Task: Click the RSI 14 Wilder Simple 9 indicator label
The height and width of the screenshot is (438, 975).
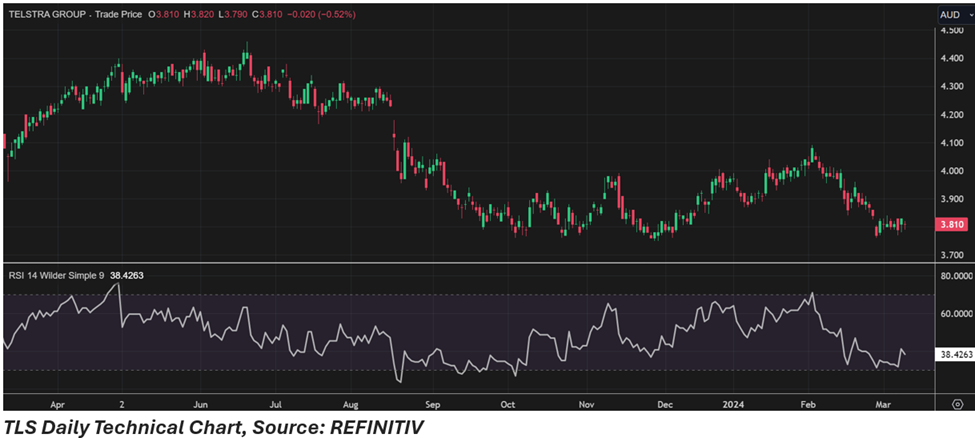Action: click(57, 274)
